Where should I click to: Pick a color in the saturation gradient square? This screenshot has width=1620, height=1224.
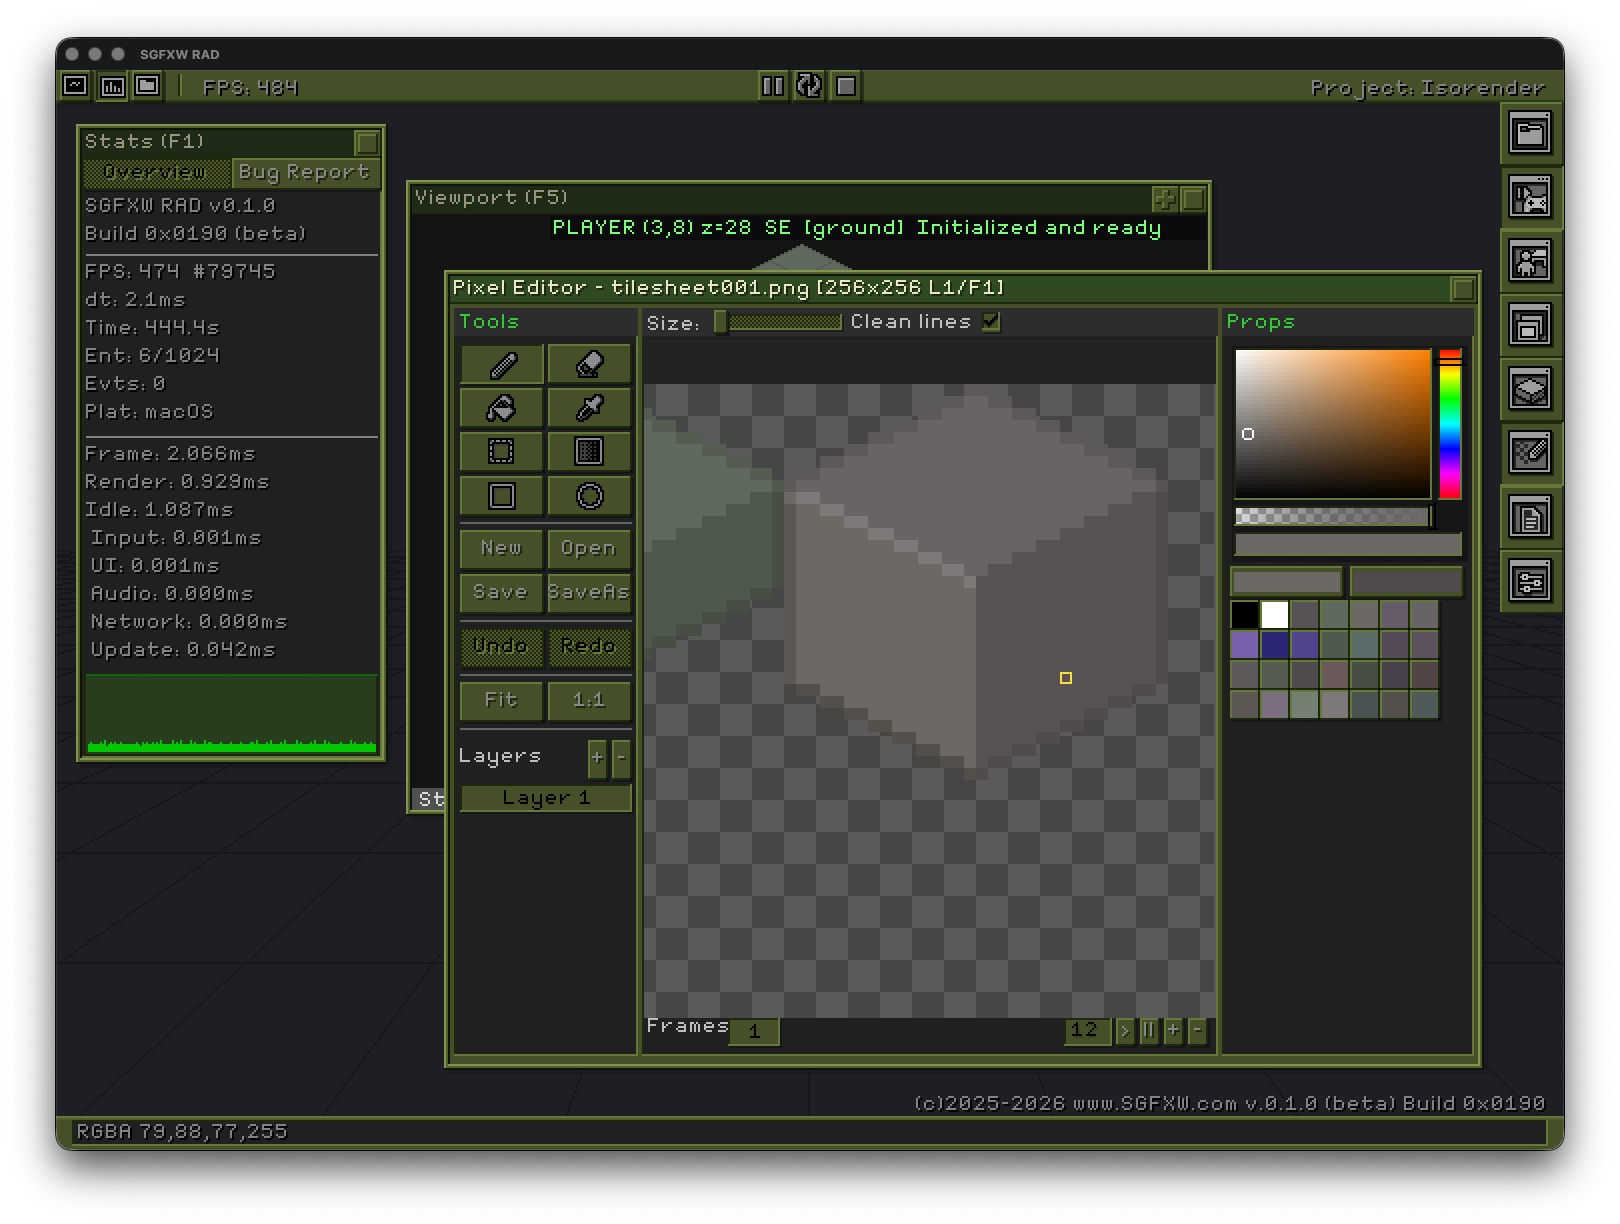coord(1333,424)
